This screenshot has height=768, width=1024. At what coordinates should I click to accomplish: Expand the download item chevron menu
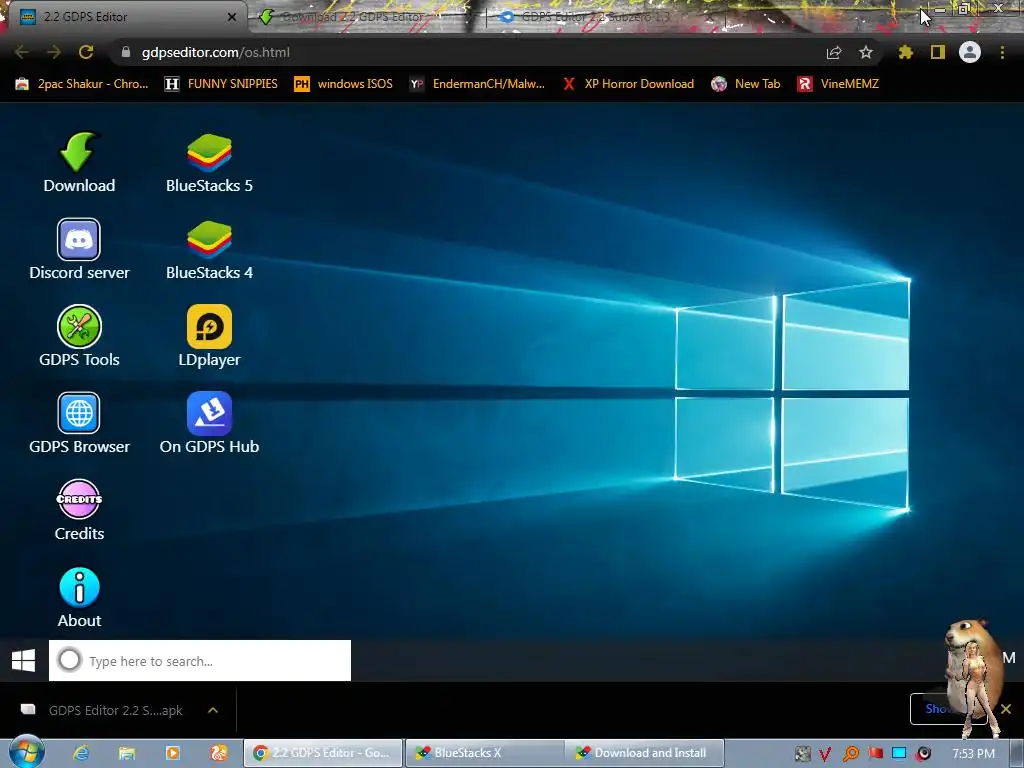pos(213,710)
